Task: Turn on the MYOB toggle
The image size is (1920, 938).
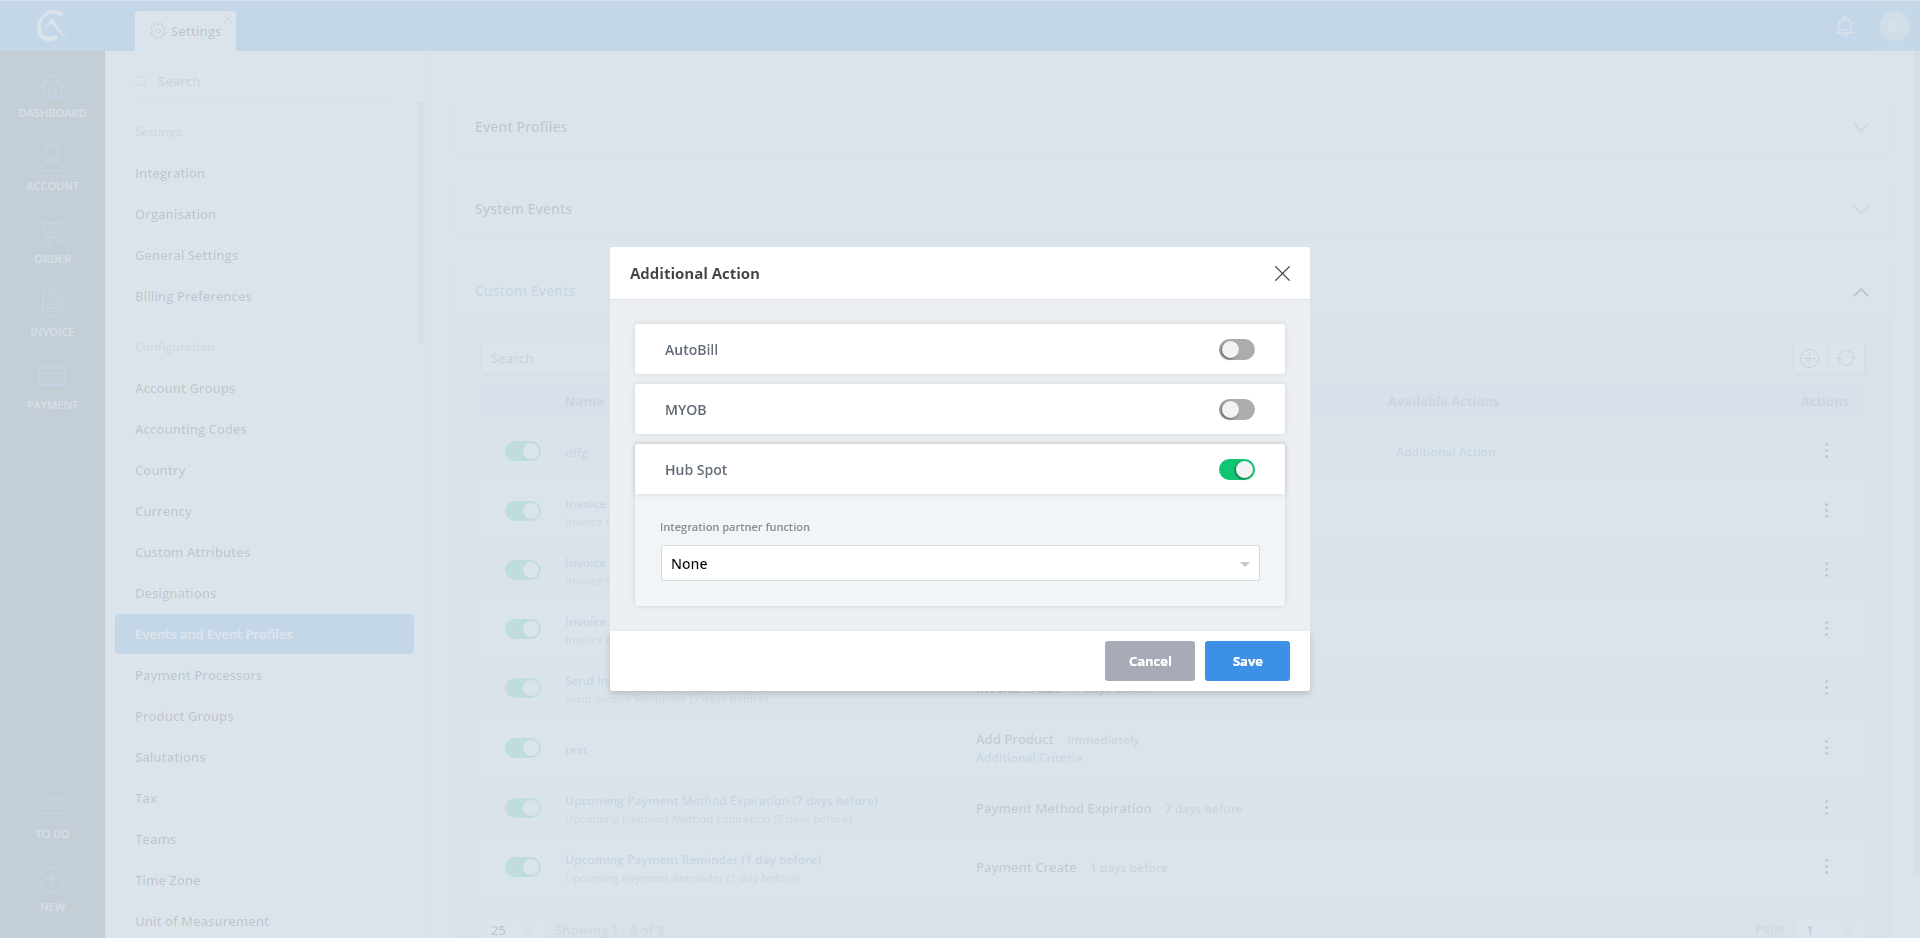Action: (x=1236, y=410)
